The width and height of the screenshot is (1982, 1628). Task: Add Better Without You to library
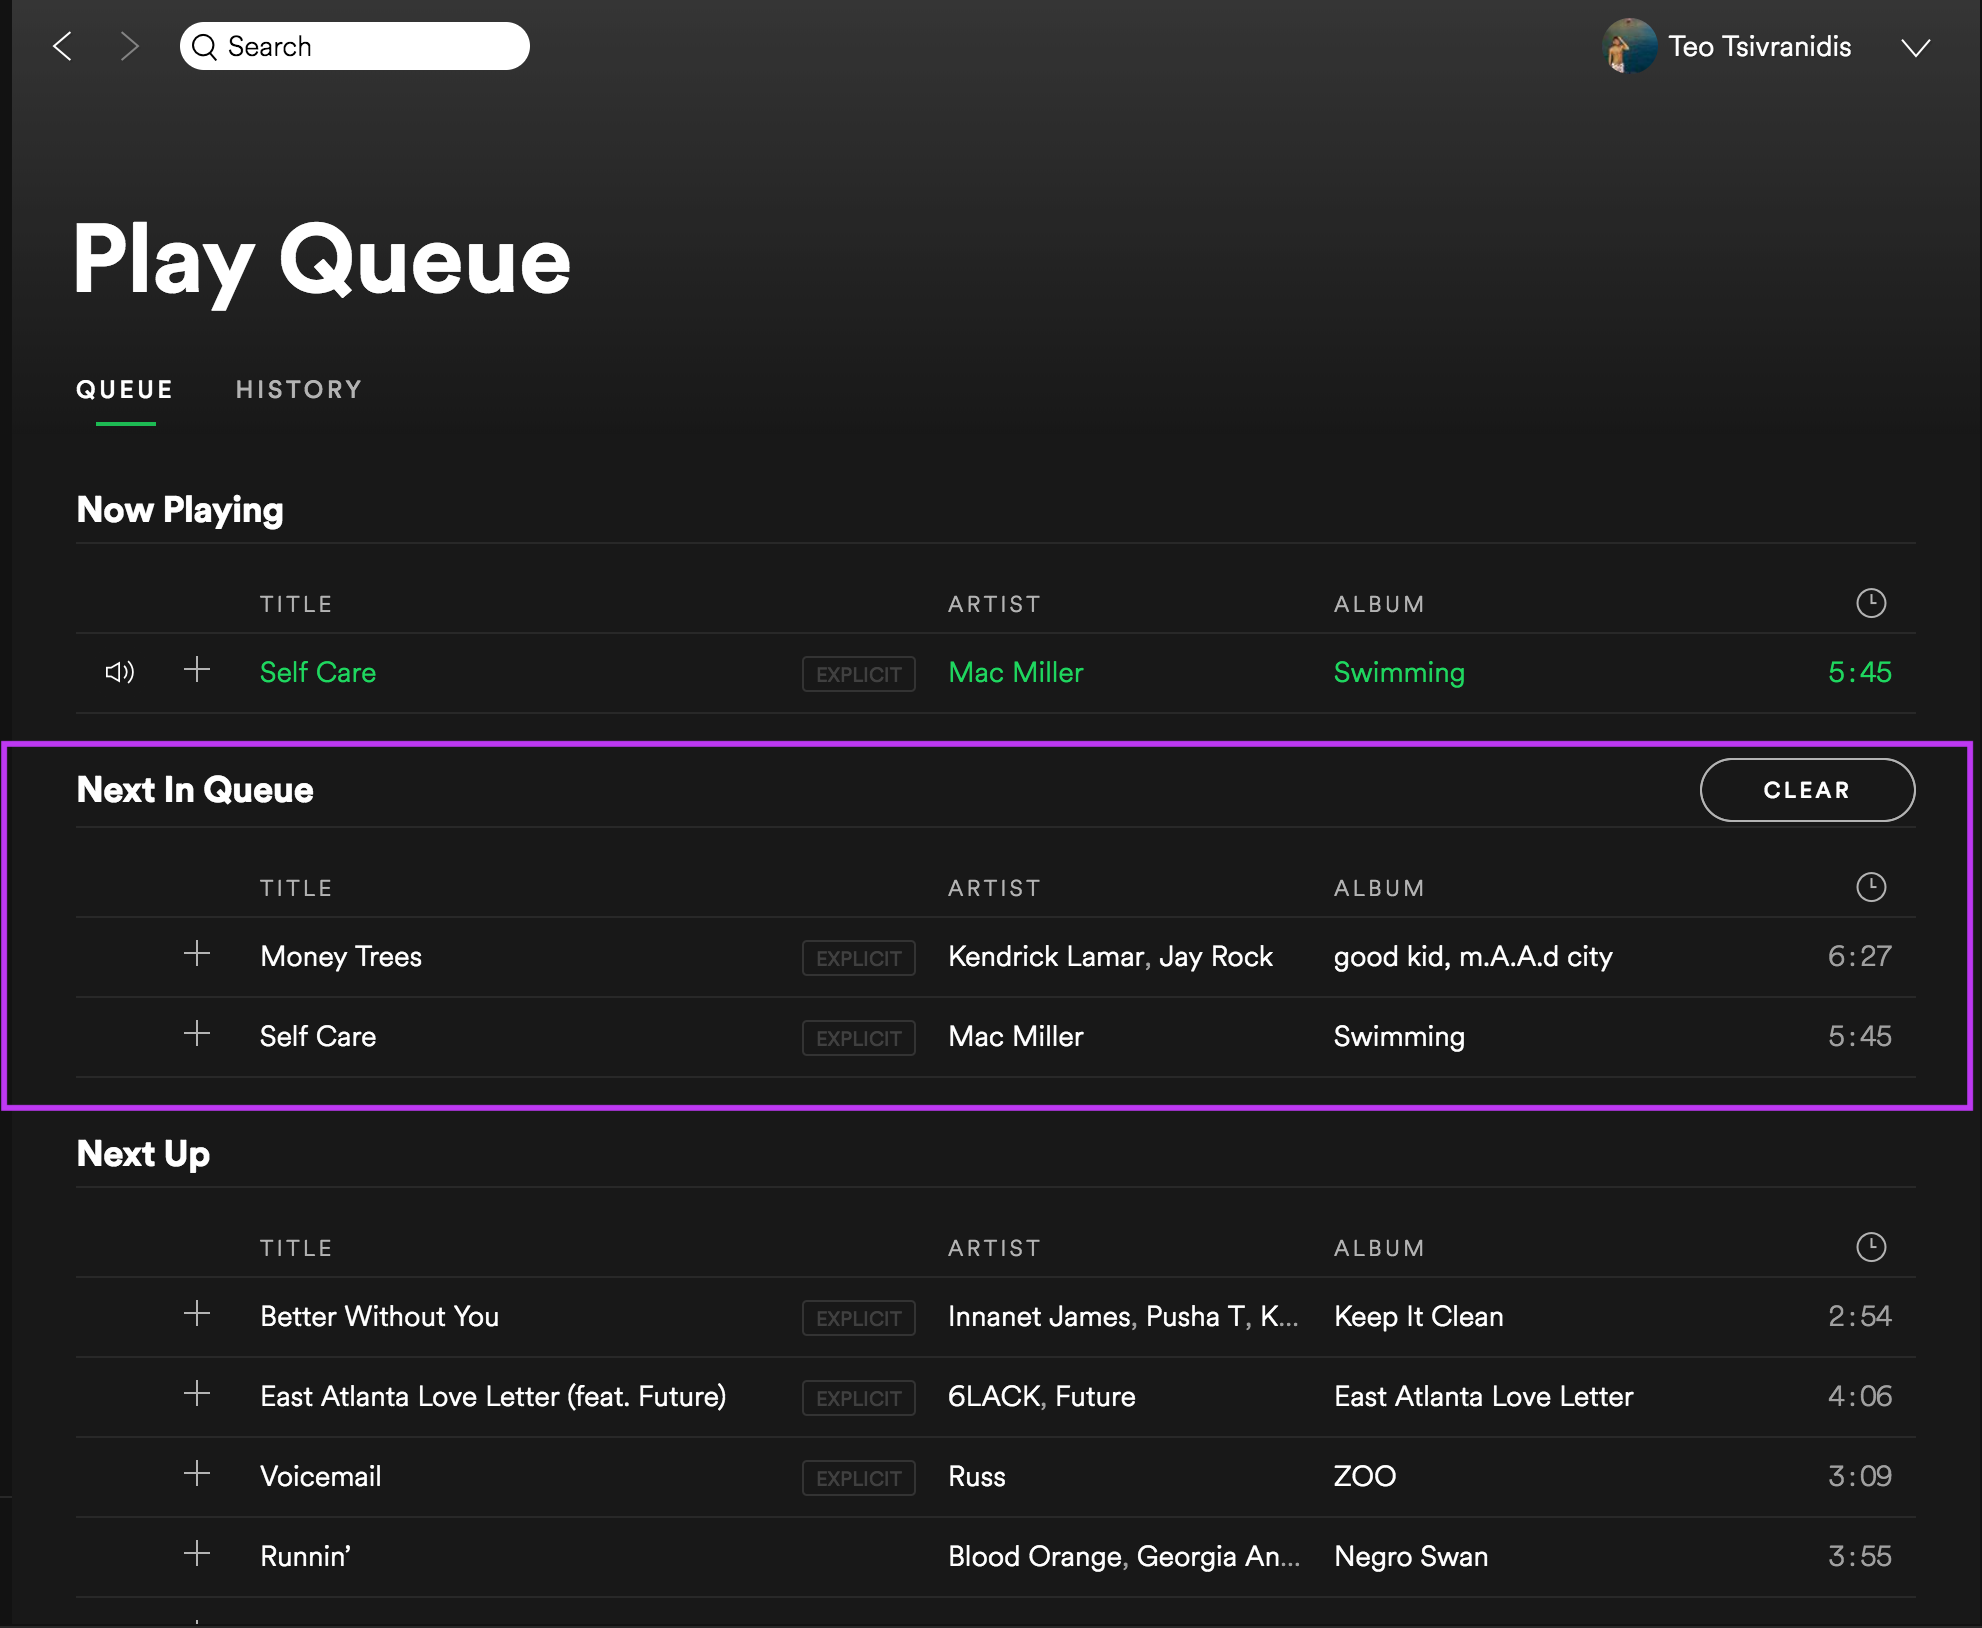pos(197,1314)
